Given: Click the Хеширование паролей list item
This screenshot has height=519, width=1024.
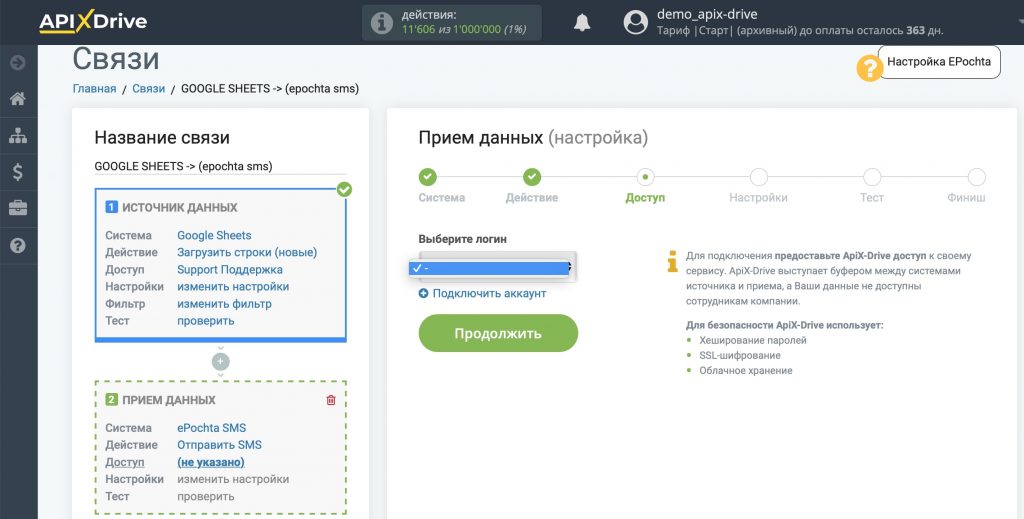Looking at the screenshot, I should tap(753, 340).
